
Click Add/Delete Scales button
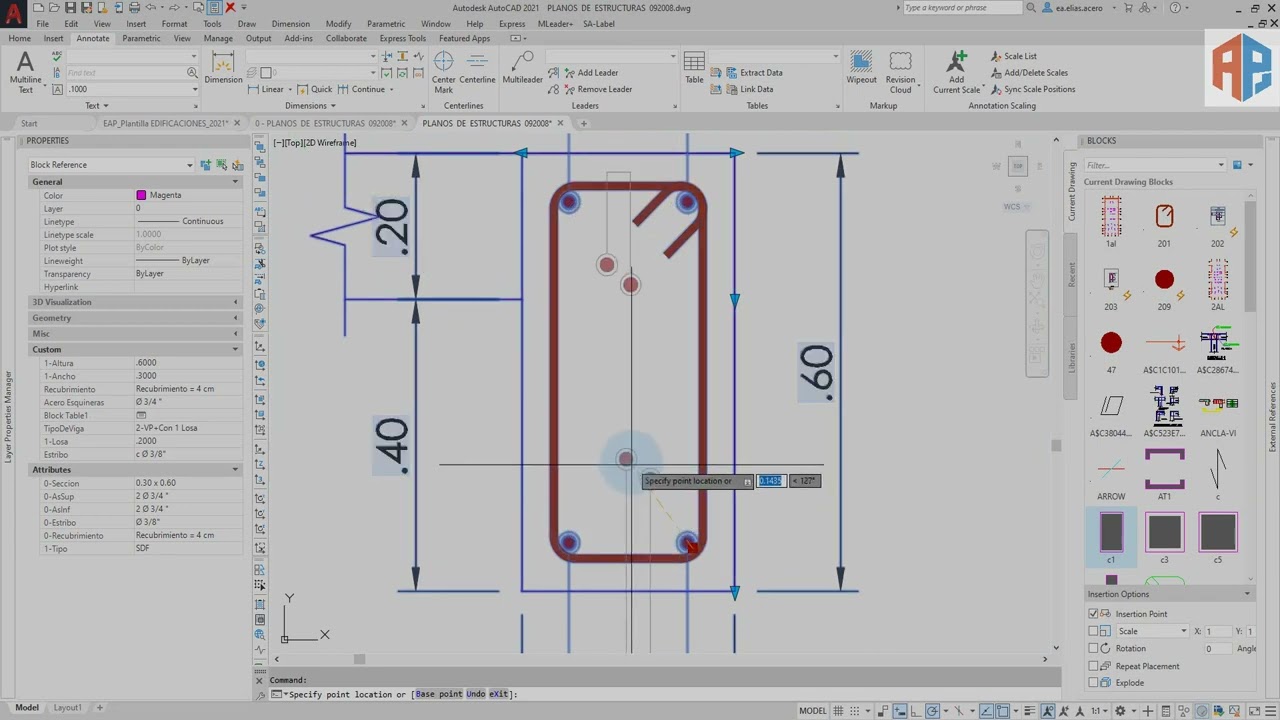point(1028,72)
